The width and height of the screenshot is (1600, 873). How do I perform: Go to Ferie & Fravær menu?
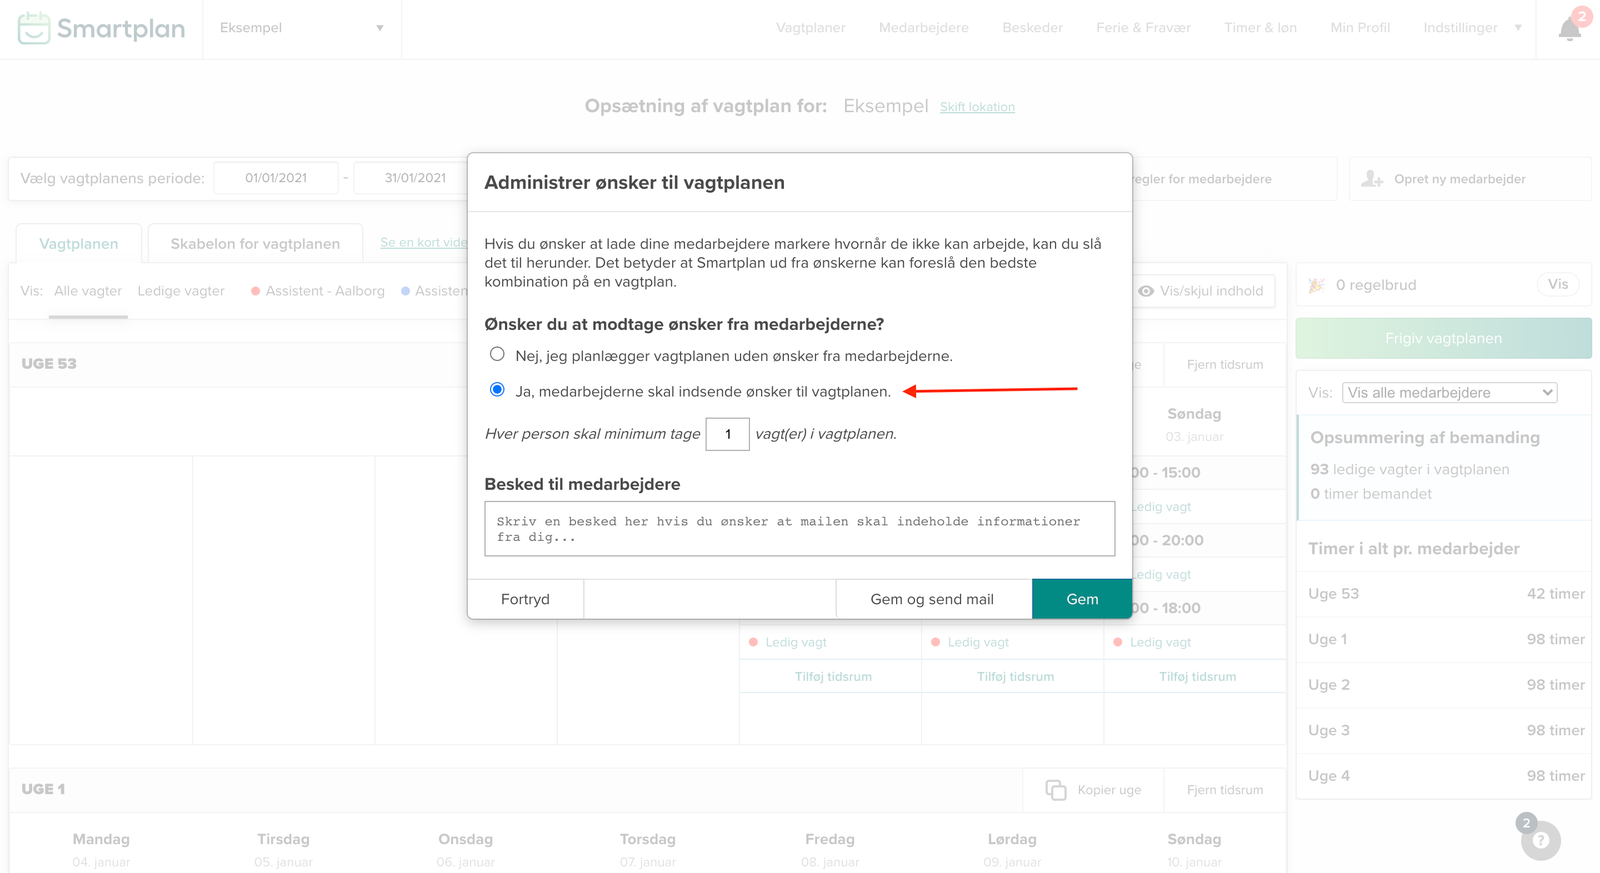(x=1143, y=28)
